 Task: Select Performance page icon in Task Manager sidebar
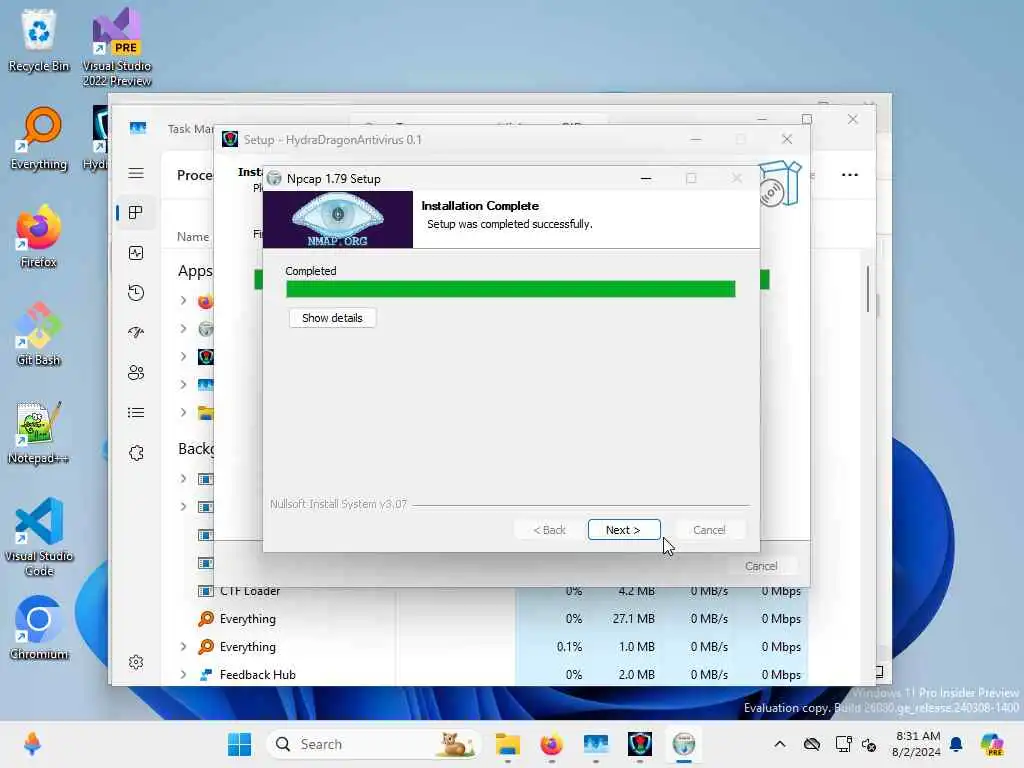click(x=136, y=253)
